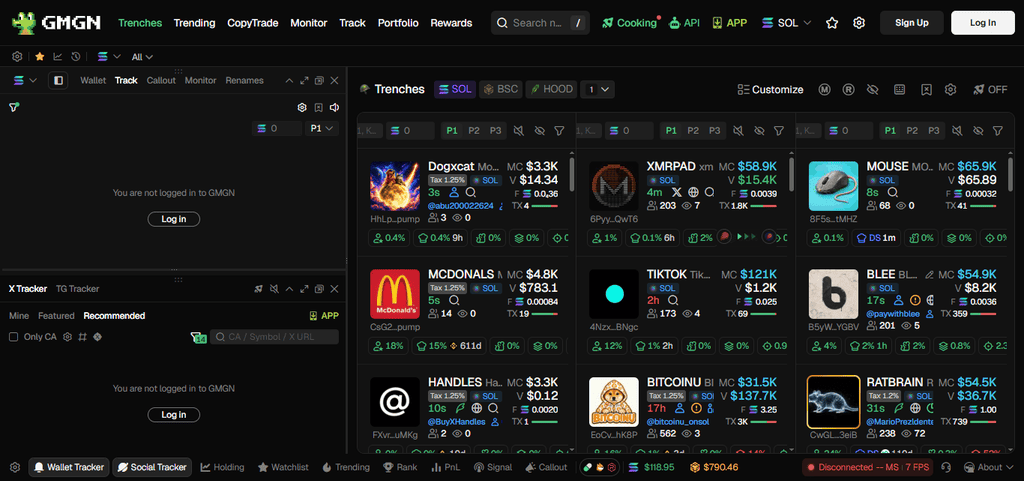Image resolution: width=1024 pixels, height=481 pixels.
Task: Open Track panel chain selector dropdown
Action: (x=25, y=80)
